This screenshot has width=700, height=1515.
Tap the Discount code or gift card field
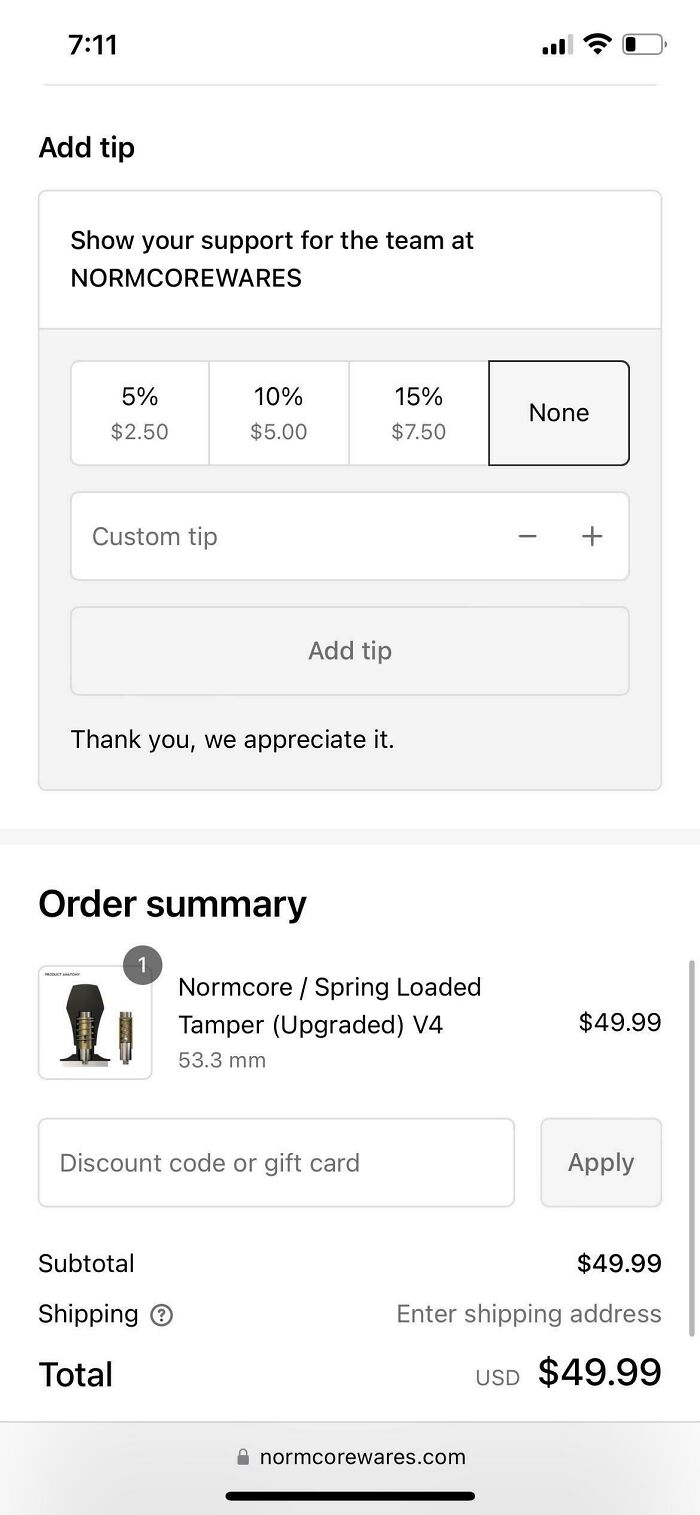[276, 1163]
